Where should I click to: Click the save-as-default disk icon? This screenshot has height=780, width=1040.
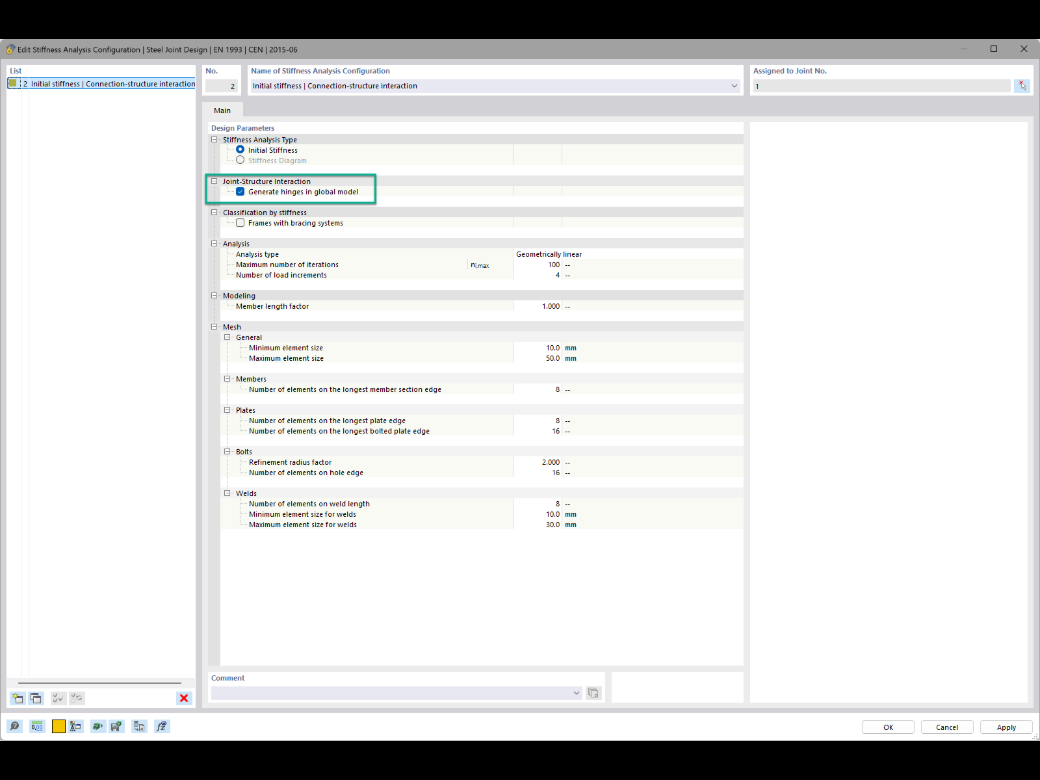click(117, 726)
